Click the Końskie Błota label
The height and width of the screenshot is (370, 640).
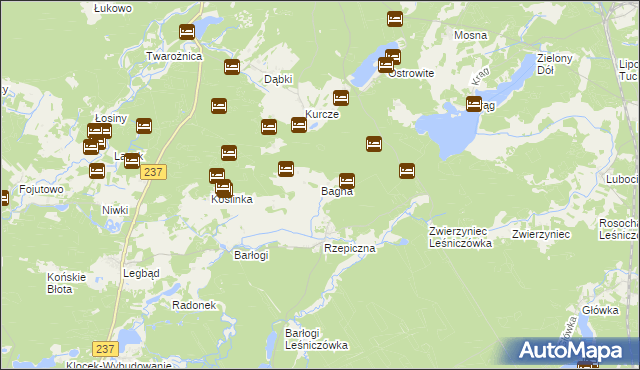tap(66, 283)
